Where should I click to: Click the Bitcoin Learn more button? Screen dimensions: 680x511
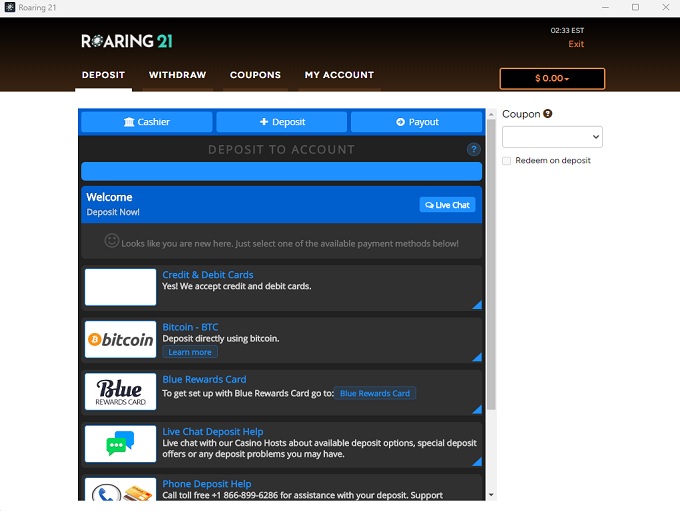(190, 353)
